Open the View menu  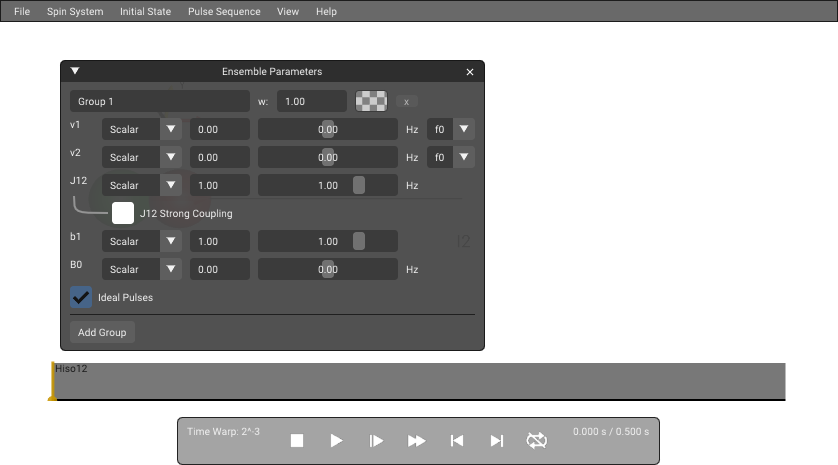coord(288,11)
